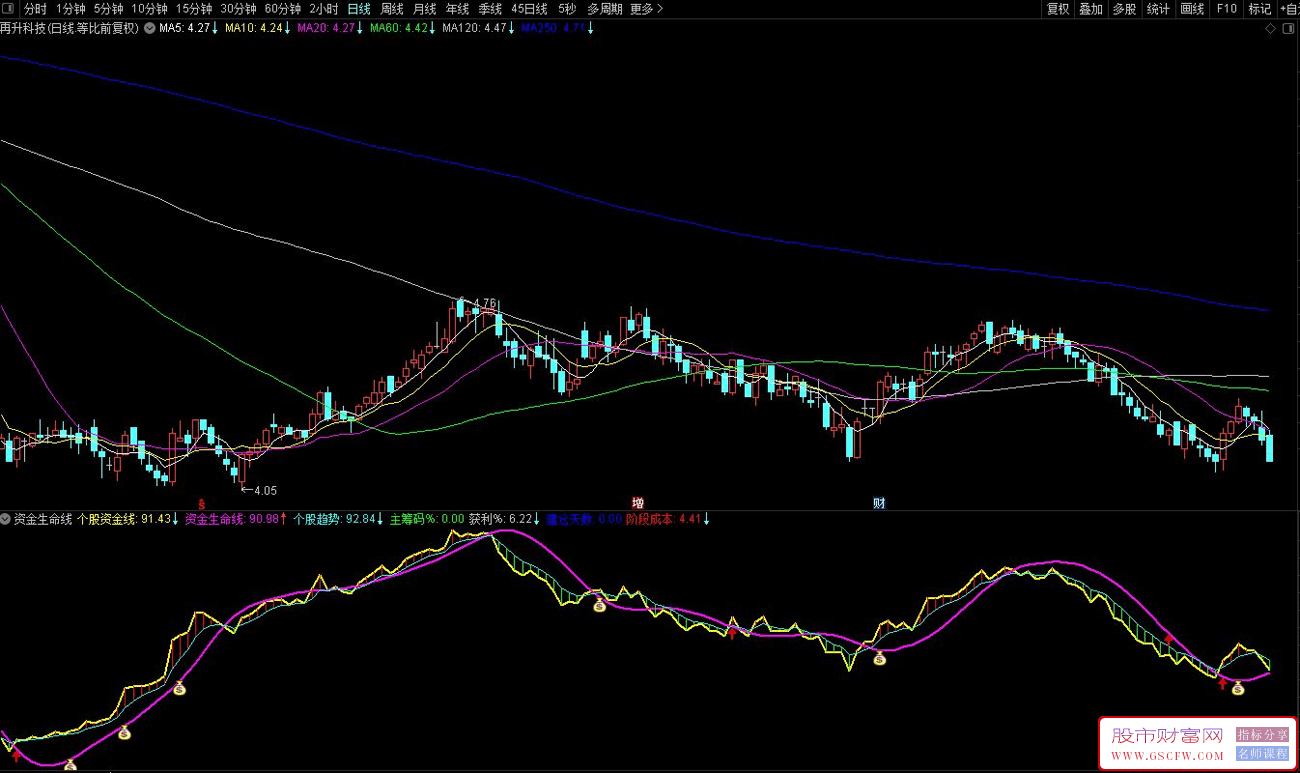1300x773 pixels.
Task: Select the 月线 monthly period
Action: [x=425, y=9]
